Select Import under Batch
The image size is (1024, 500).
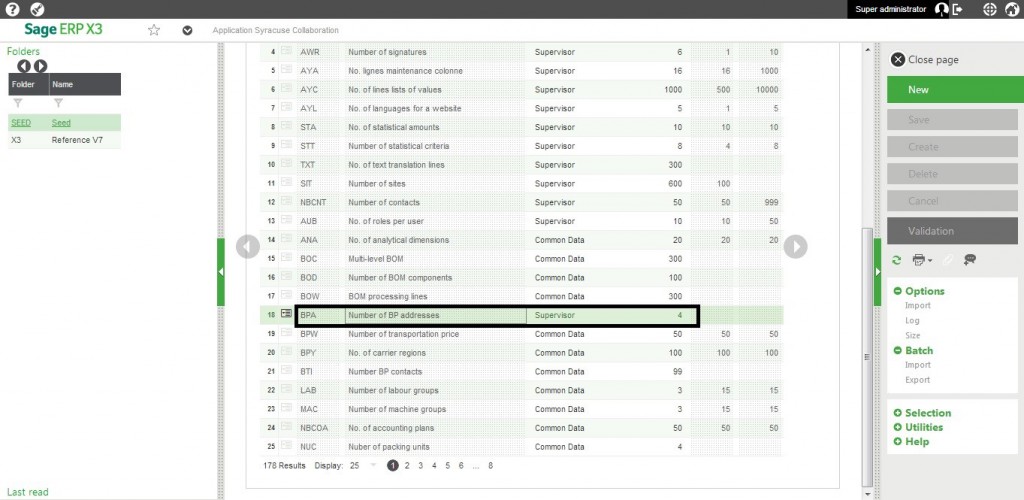coord(917,365)
